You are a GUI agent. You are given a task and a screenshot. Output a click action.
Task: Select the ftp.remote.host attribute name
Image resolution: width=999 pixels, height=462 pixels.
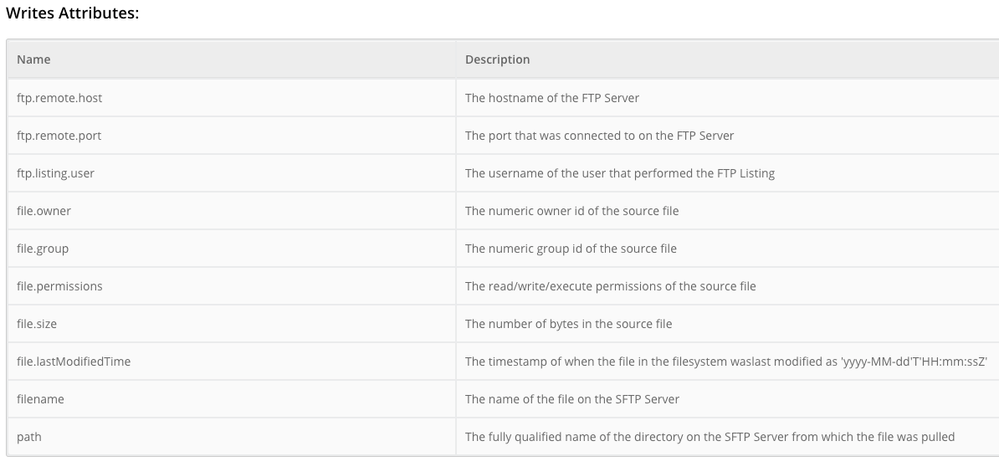tap(59, 98)
